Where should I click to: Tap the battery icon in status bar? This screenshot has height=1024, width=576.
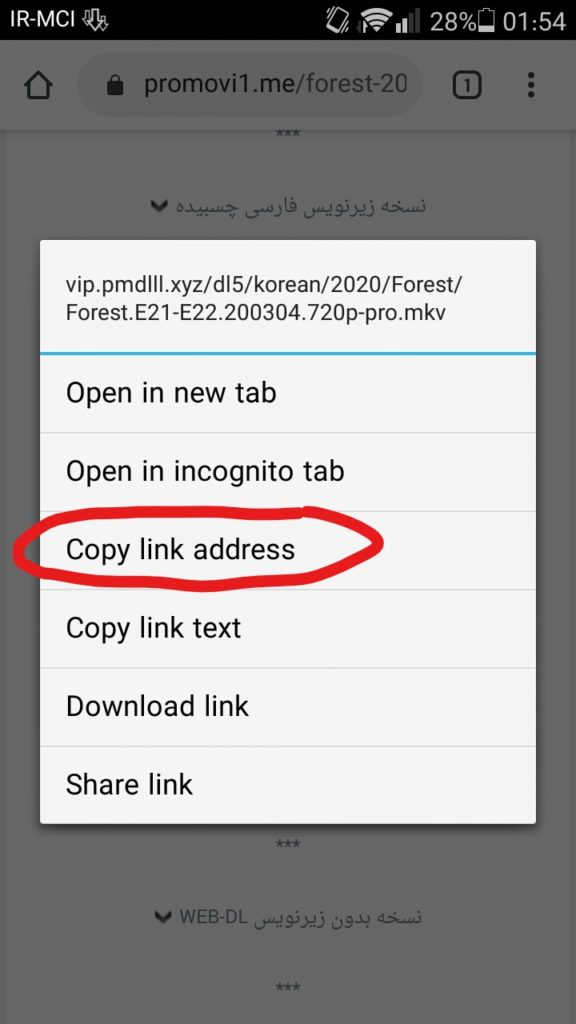point(486,22)
